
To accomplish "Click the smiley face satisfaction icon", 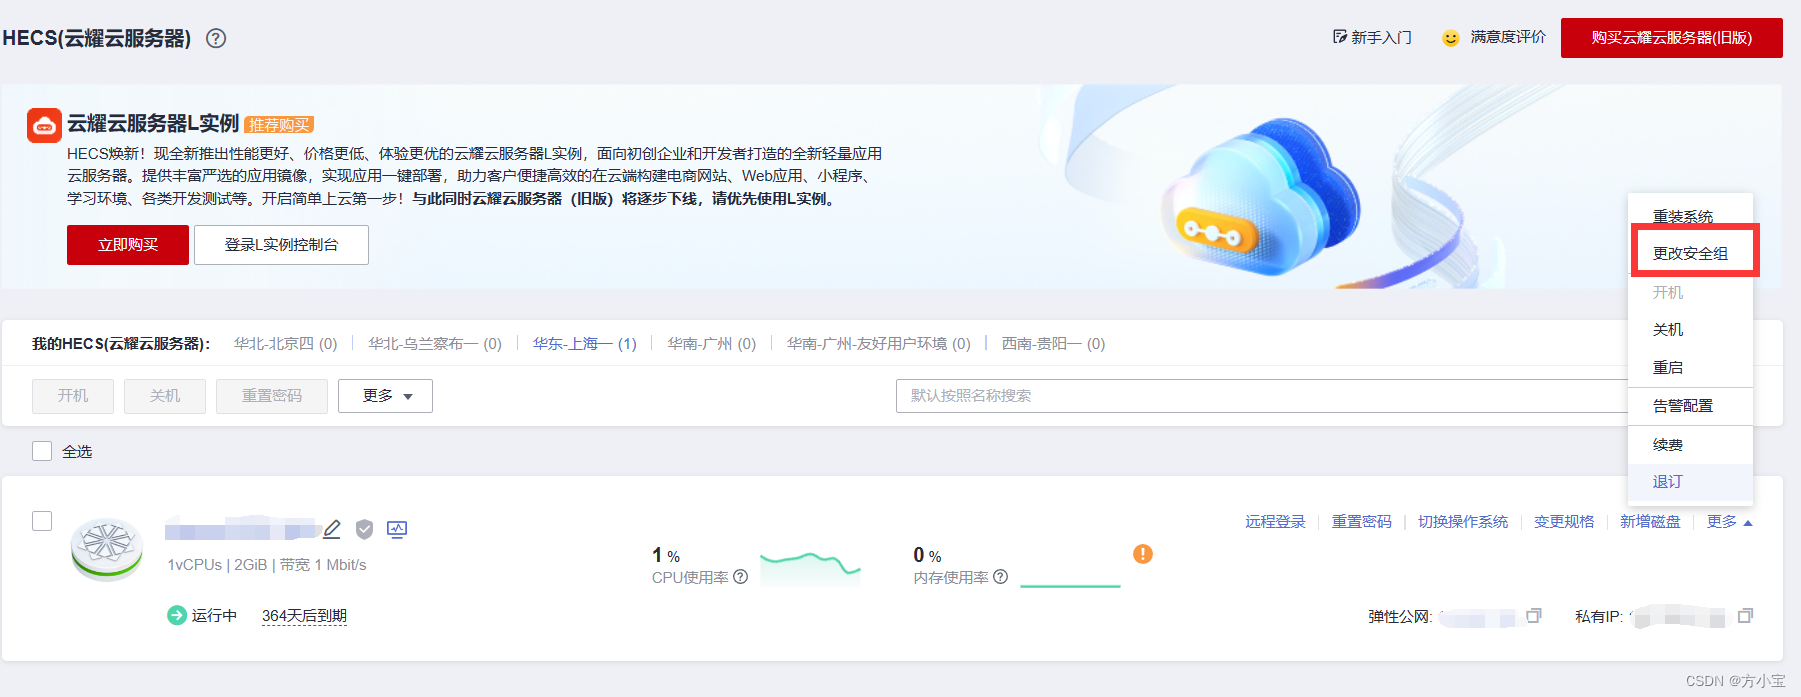I will [1451, 38].
